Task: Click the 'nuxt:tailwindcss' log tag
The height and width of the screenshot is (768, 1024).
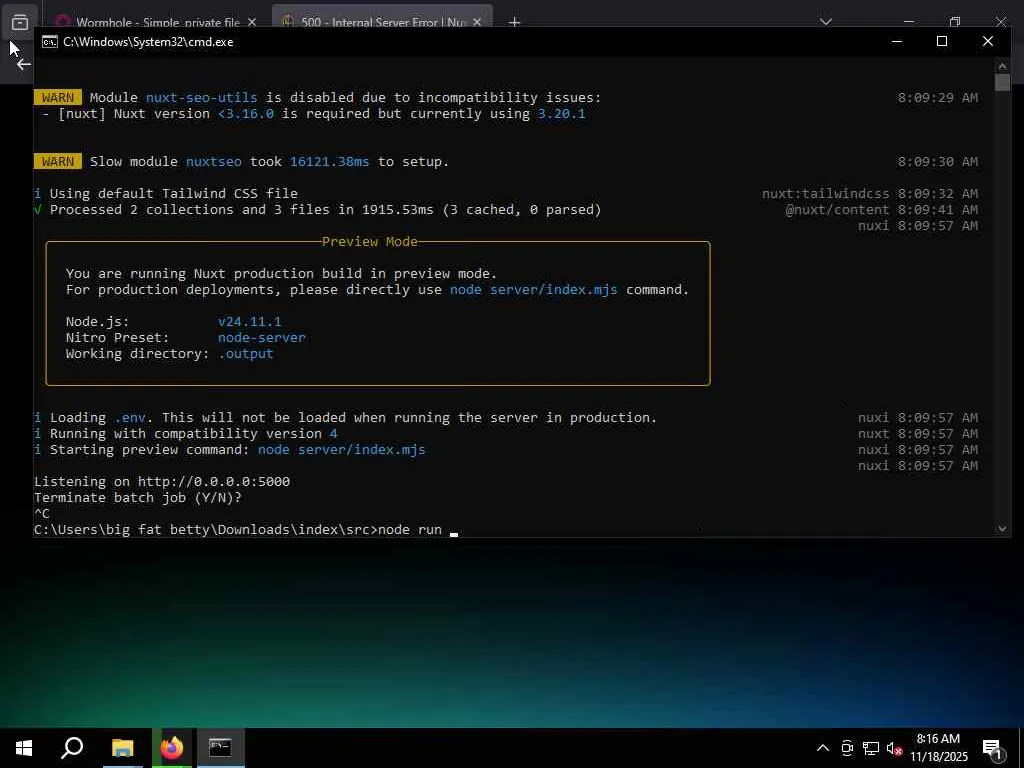Action: click(825, 193)
